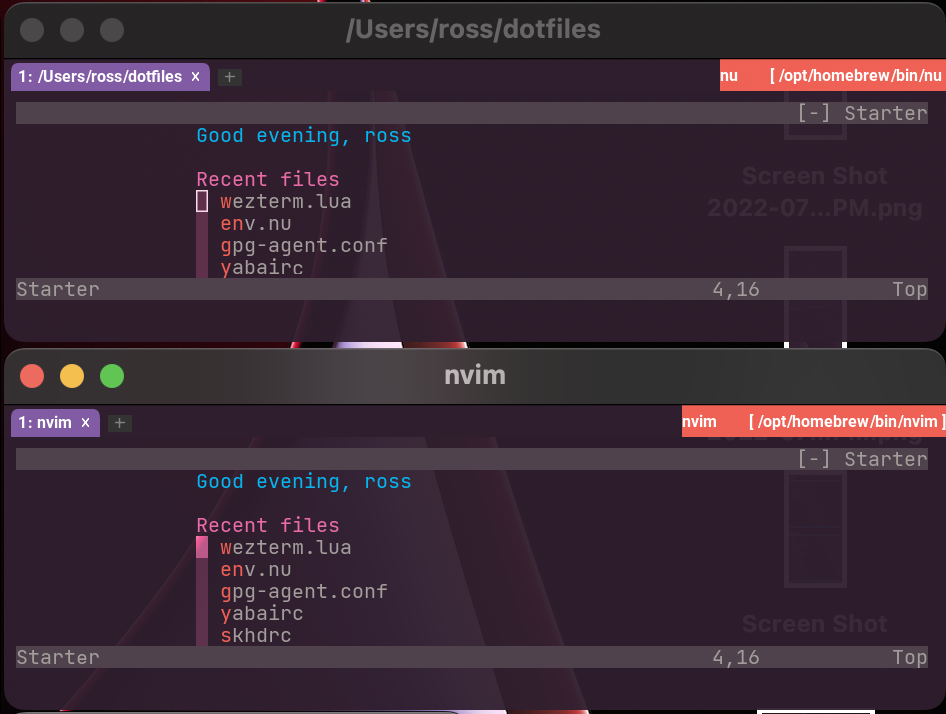Click the nvim process status segment
Image resolution: width=946 pixels, height=714 pixels.
point(700,421)
